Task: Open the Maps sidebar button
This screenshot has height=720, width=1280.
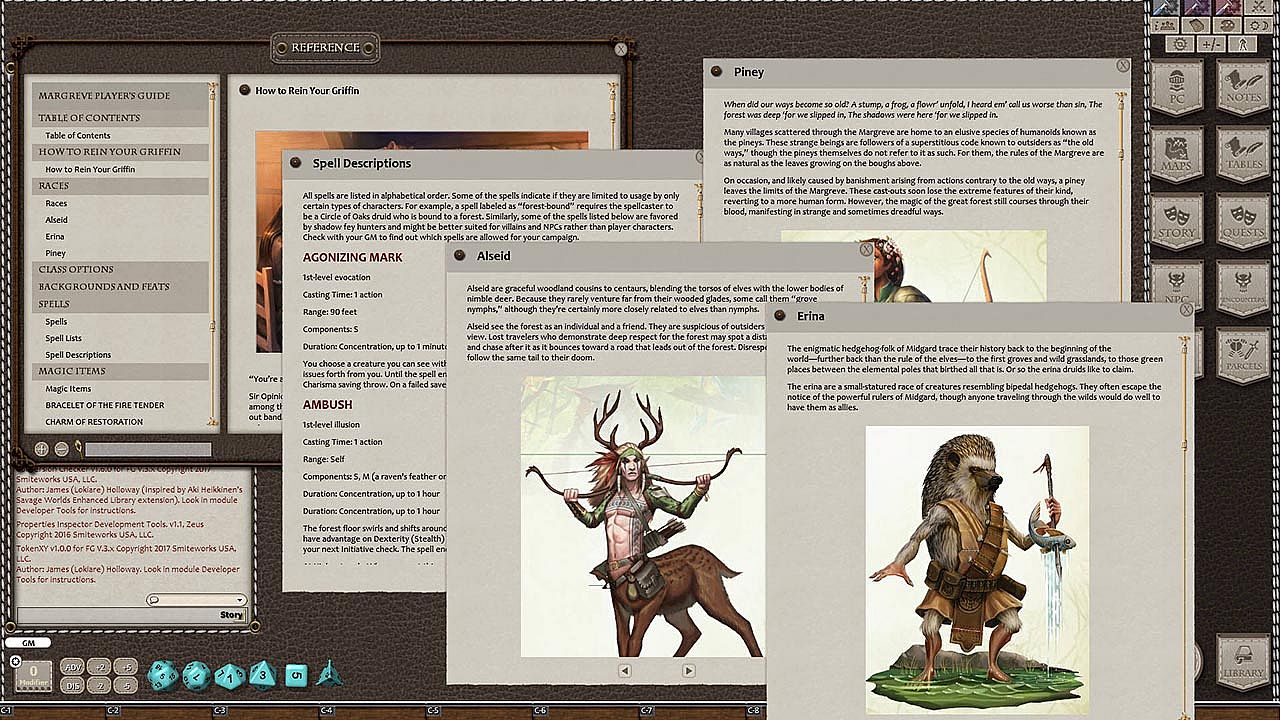Action: coord(1177,153)
